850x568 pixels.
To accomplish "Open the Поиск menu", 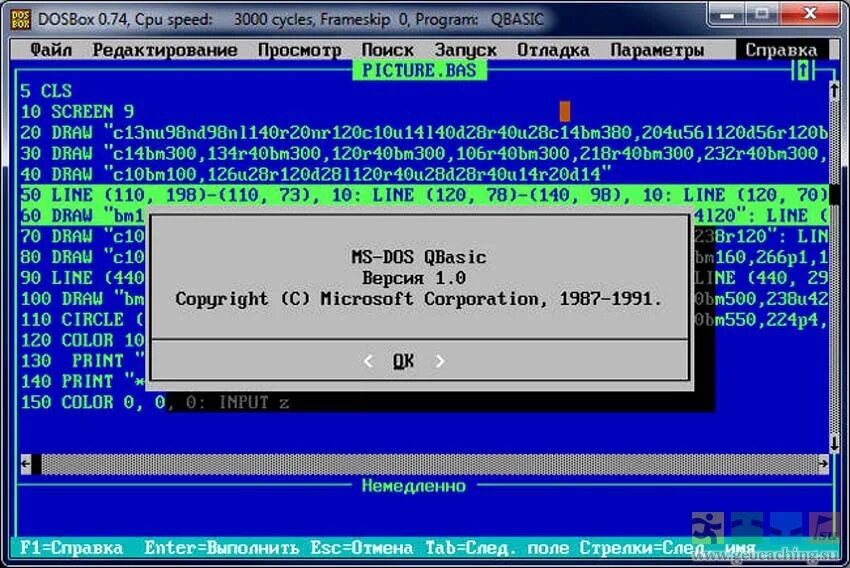I will point(387,50).
